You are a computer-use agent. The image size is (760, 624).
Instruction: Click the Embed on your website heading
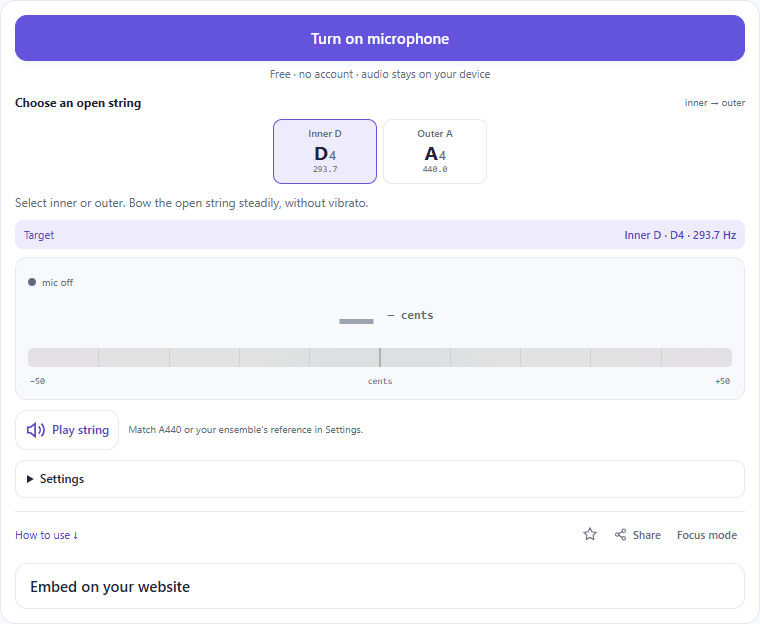click(110, 587)
